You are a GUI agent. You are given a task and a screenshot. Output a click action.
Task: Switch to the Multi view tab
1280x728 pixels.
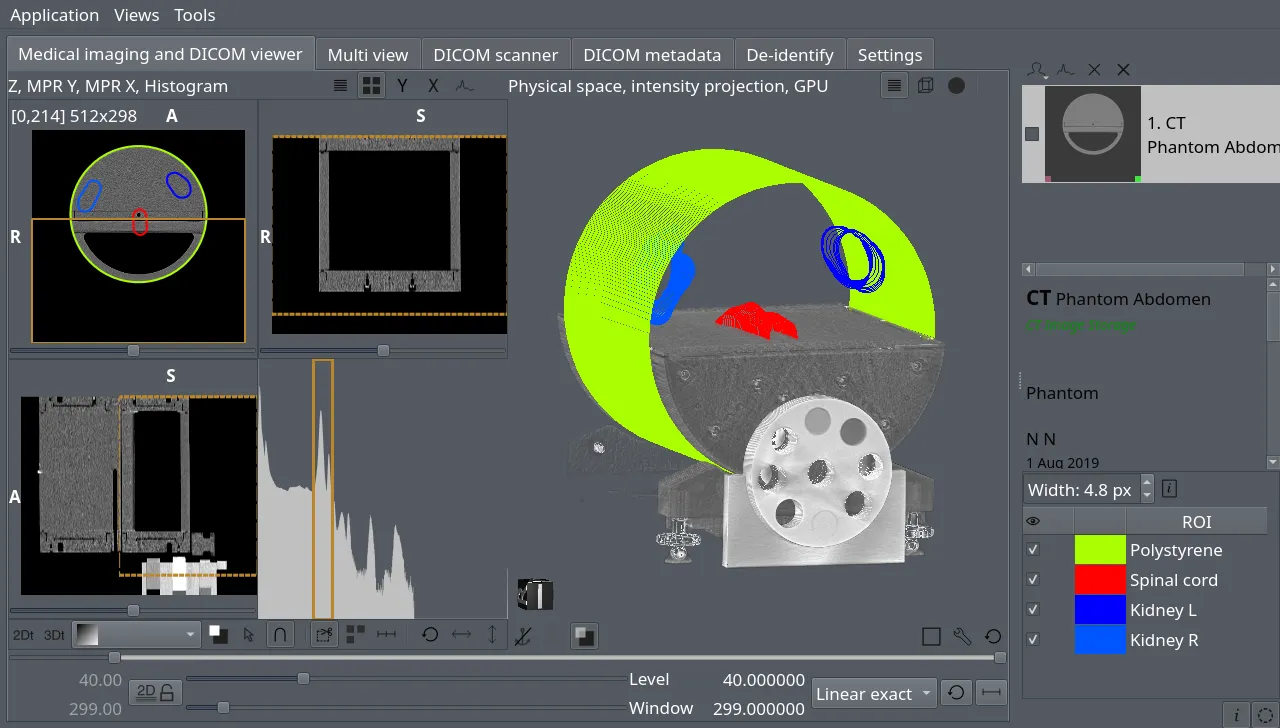(x=368, y=55)
